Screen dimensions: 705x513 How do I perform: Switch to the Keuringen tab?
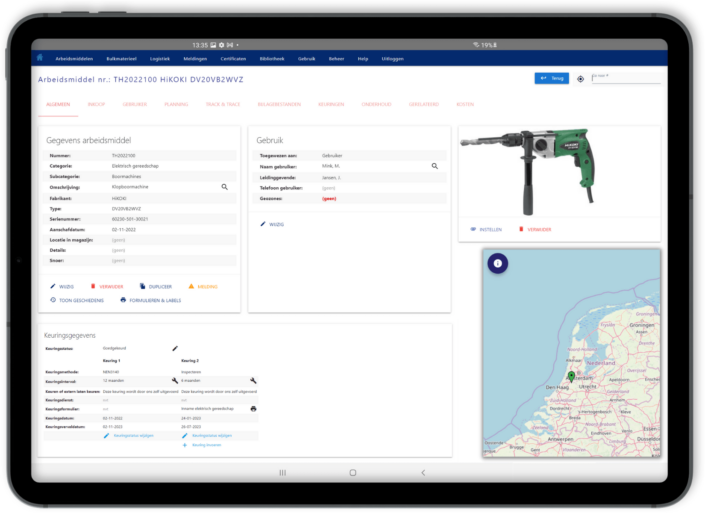tap(331, 104)
